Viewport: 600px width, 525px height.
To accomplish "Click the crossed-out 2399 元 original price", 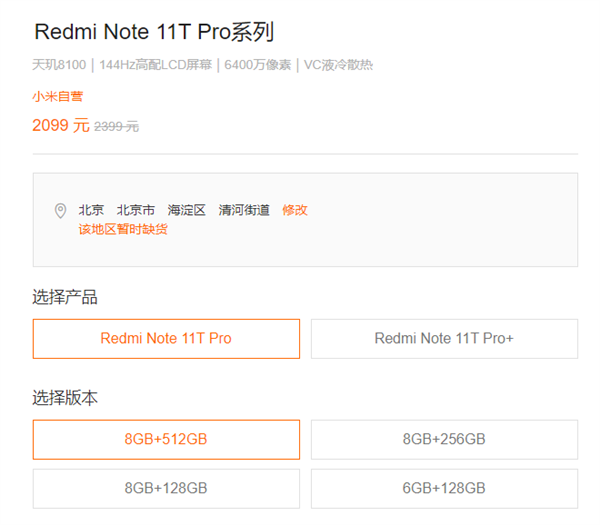I will point(116,126).
